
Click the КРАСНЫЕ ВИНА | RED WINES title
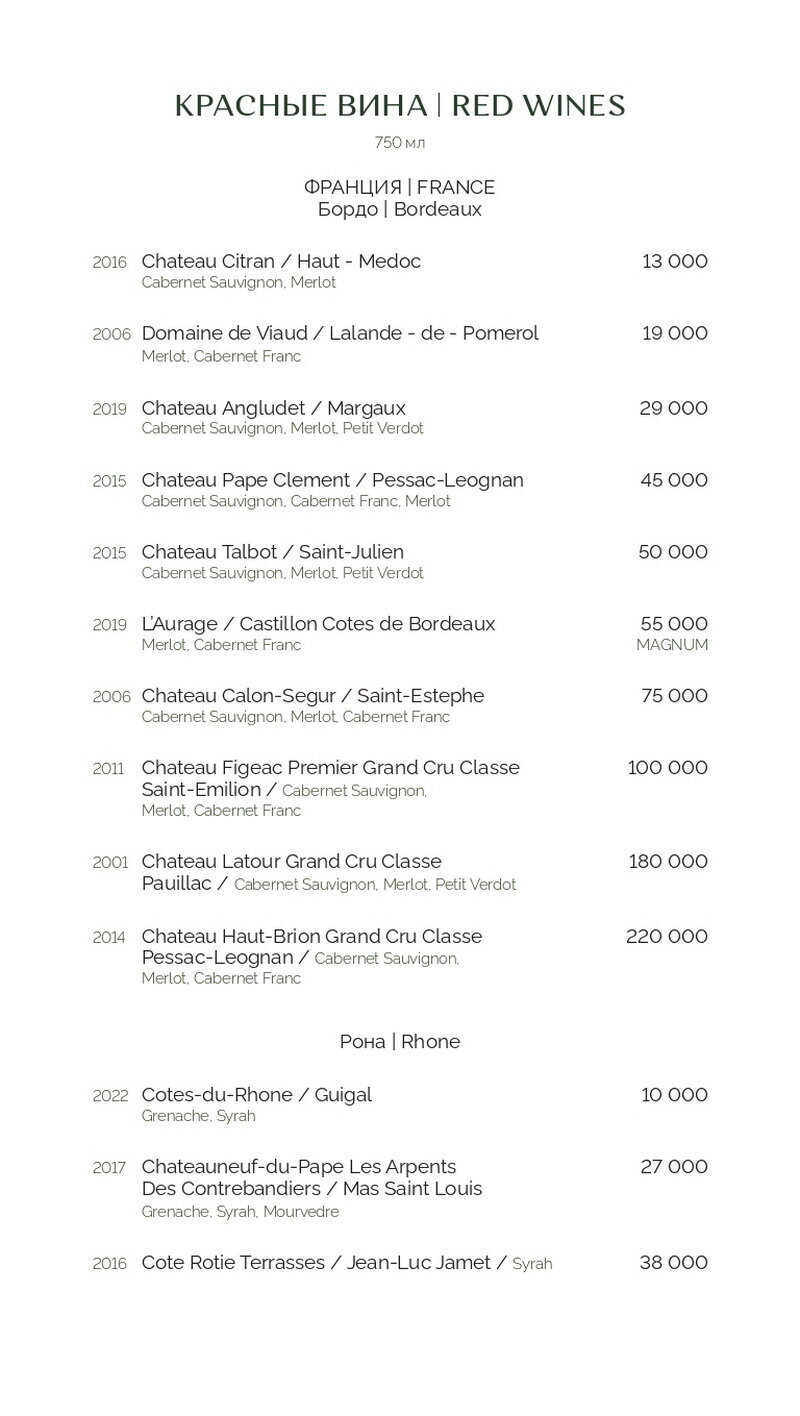pos(400,106)
